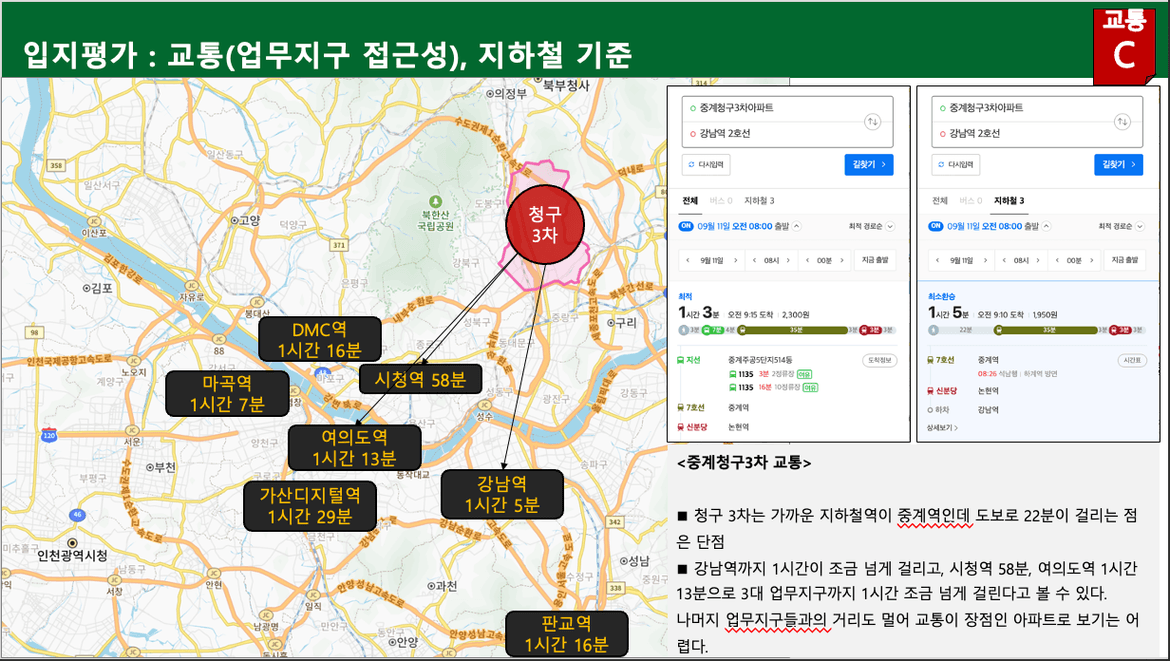Collapse departure time settings in right panel

point(1046,226)
